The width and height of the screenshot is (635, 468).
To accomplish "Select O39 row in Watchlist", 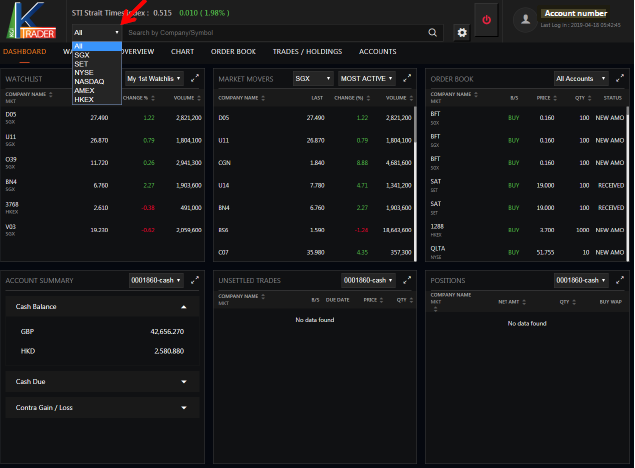I will [x=102, y=163].
